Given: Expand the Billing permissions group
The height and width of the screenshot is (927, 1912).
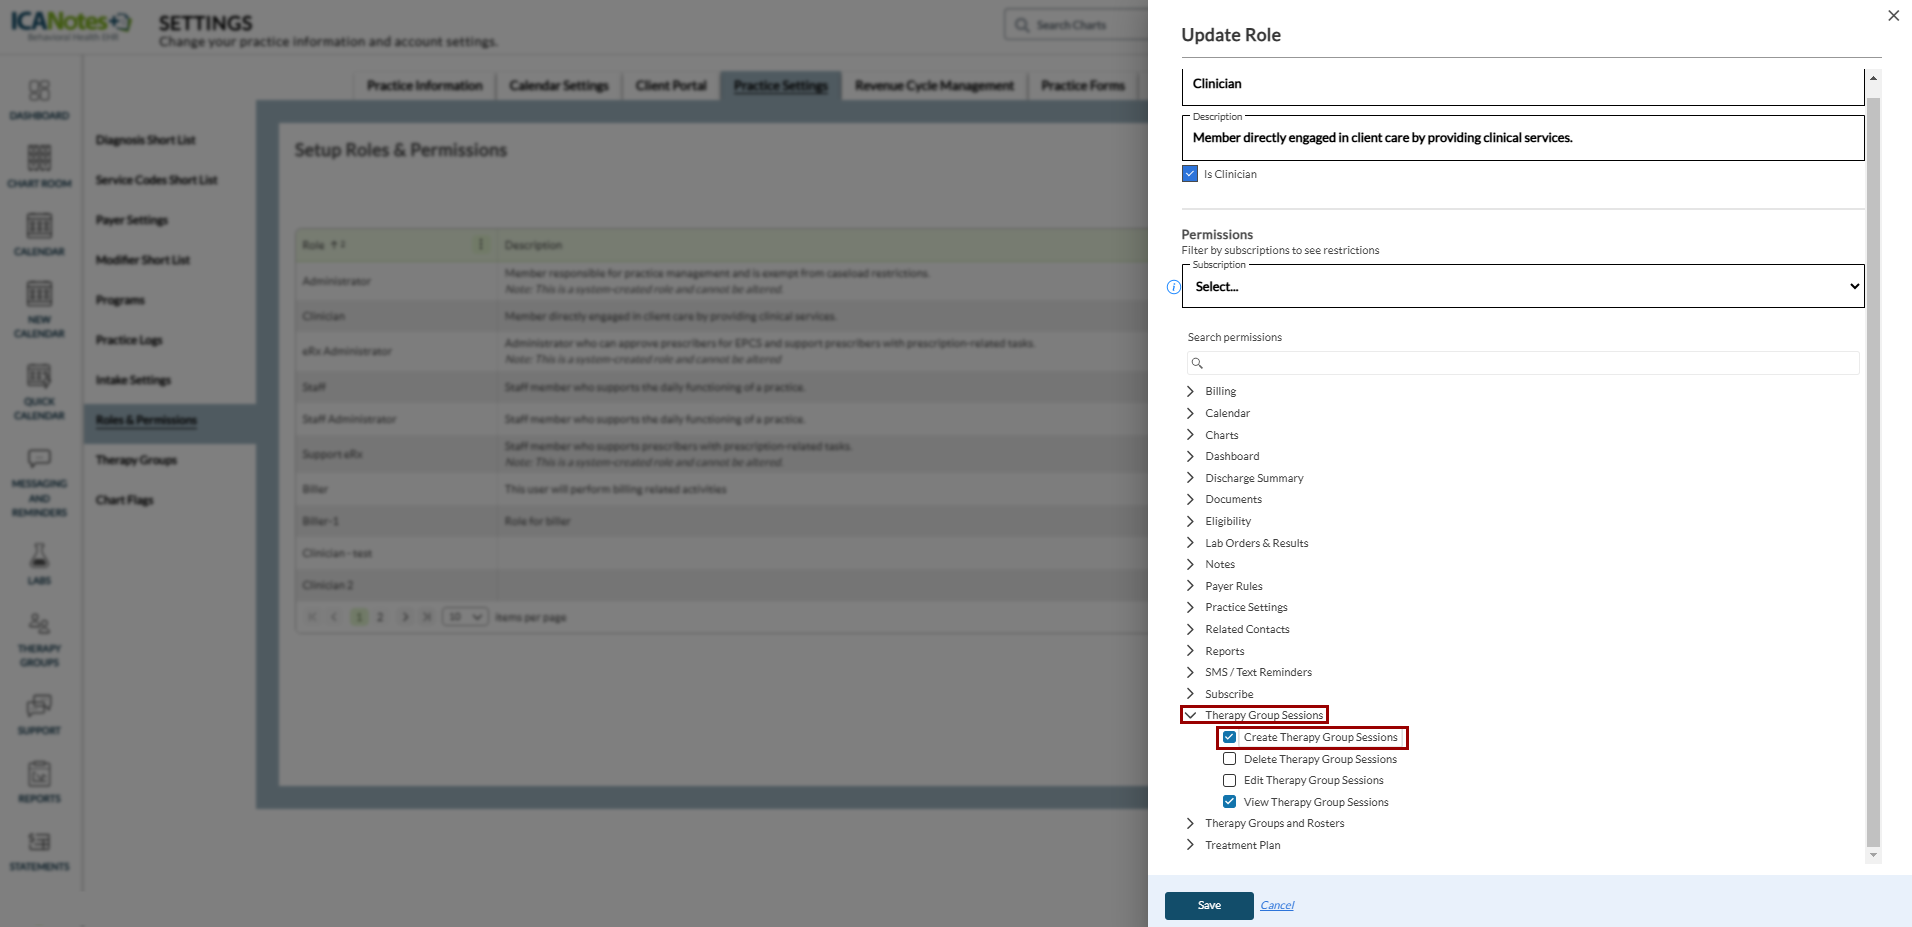Looking at the screenshot, I should [1190, 391].
